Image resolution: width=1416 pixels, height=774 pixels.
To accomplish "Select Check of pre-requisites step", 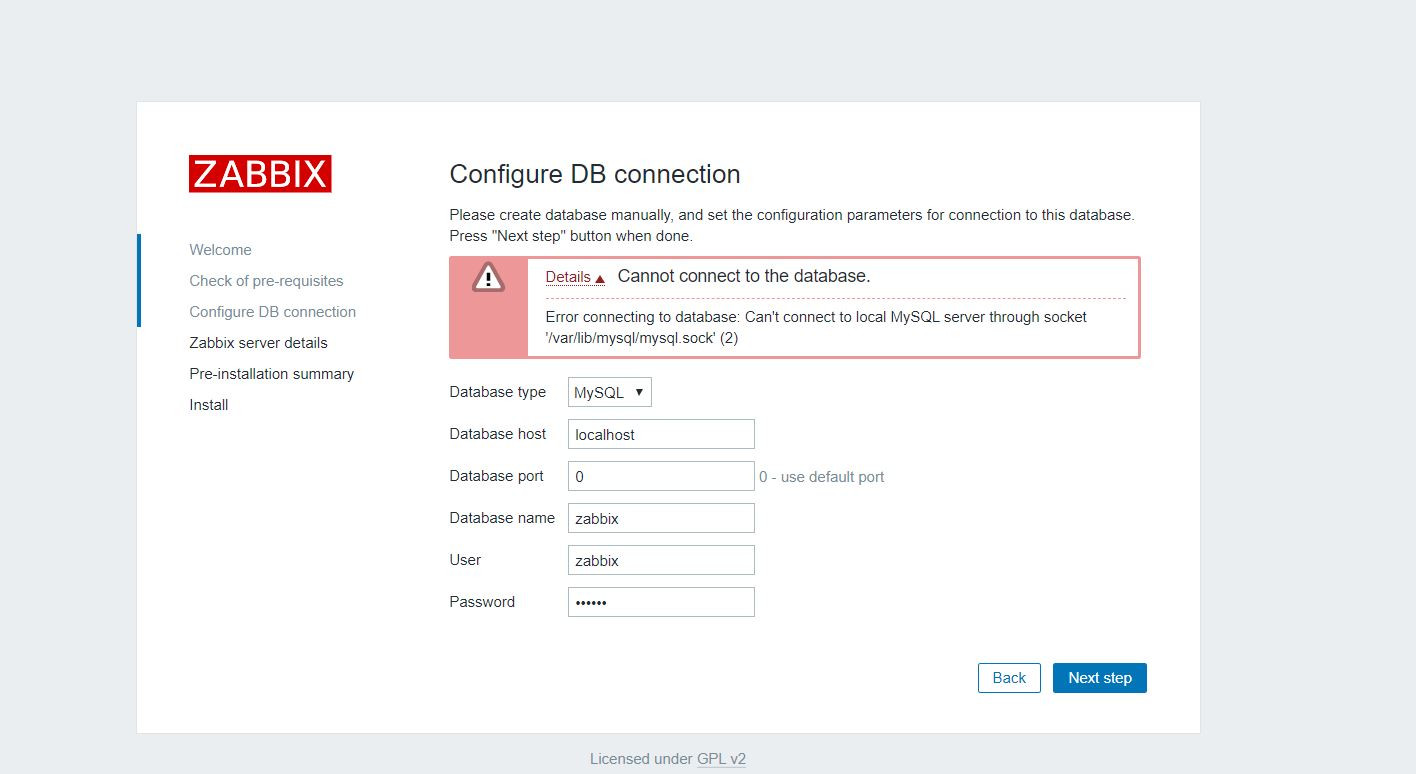I will coord(266,281).
